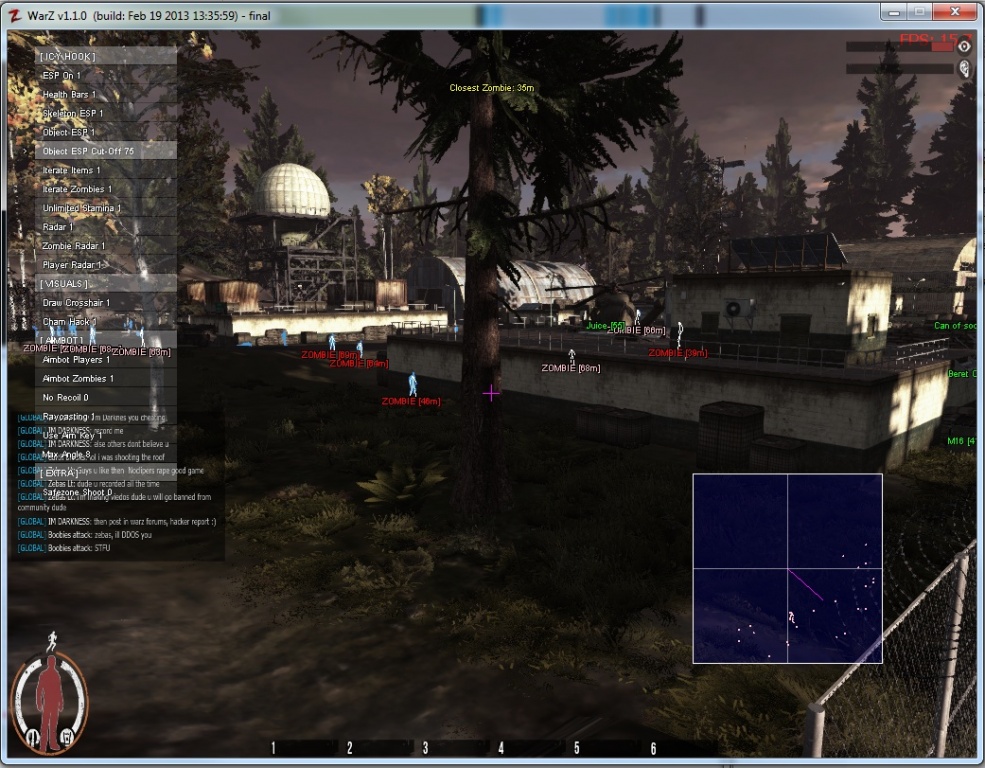Click the "ZOMBIE [68m]" label
985x768 pixels.
click(x=571, y=368)
